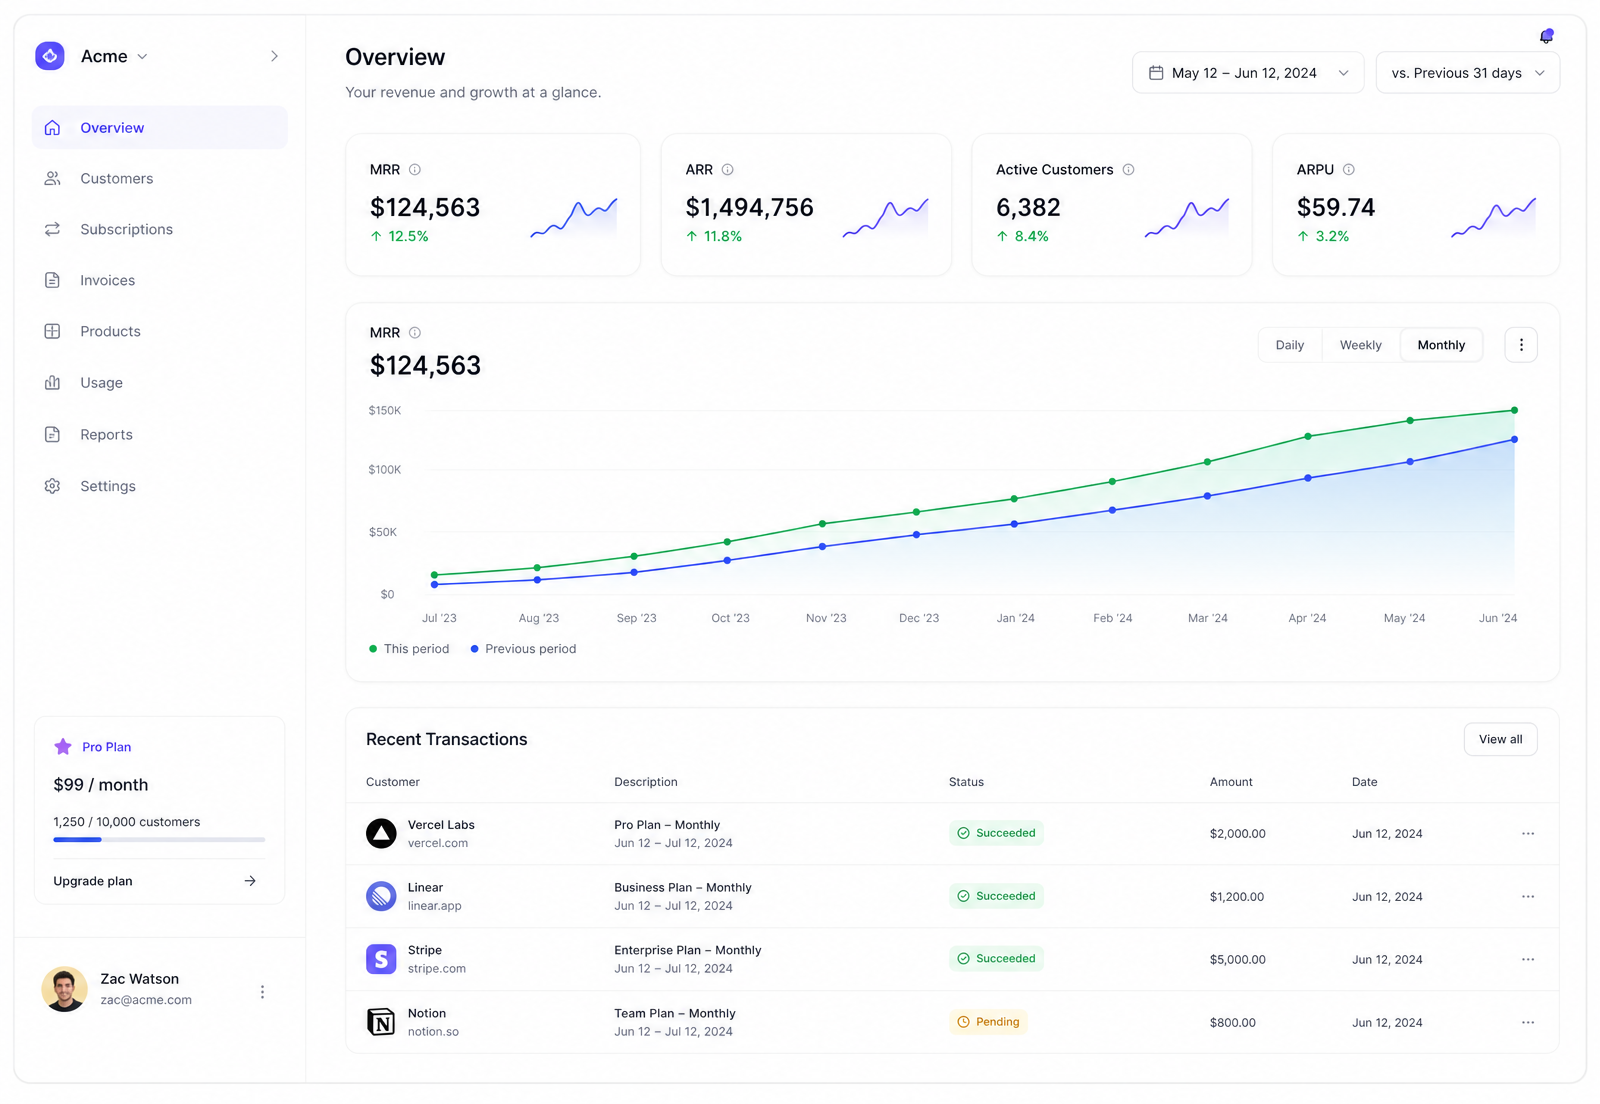This screenshot has height=1104, width=1600.
Task: Open Zac Watson account menu dots
Action: coord(262,992)
